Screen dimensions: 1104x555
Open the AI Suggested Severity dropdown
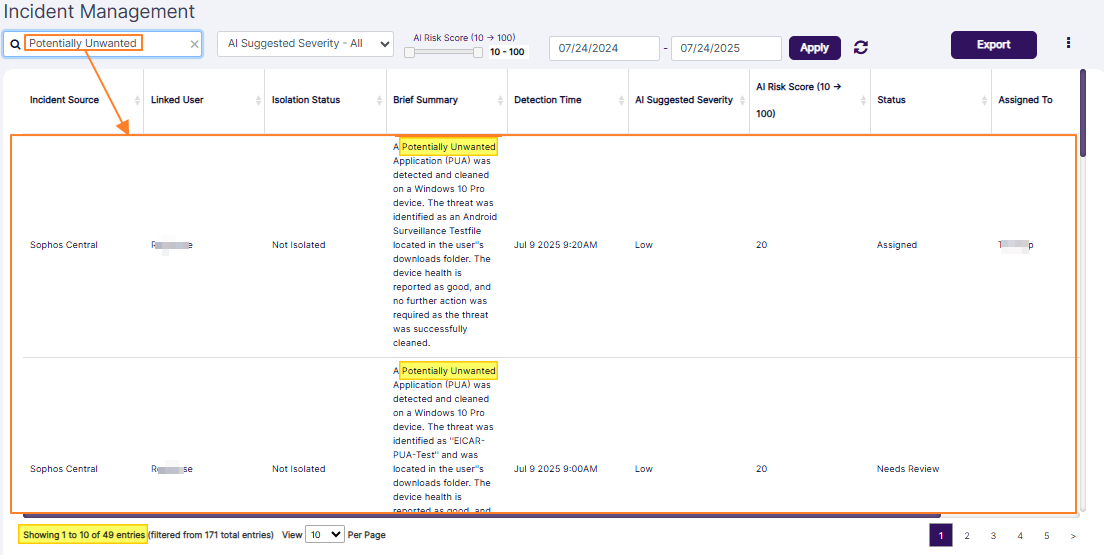click(305, 44)
